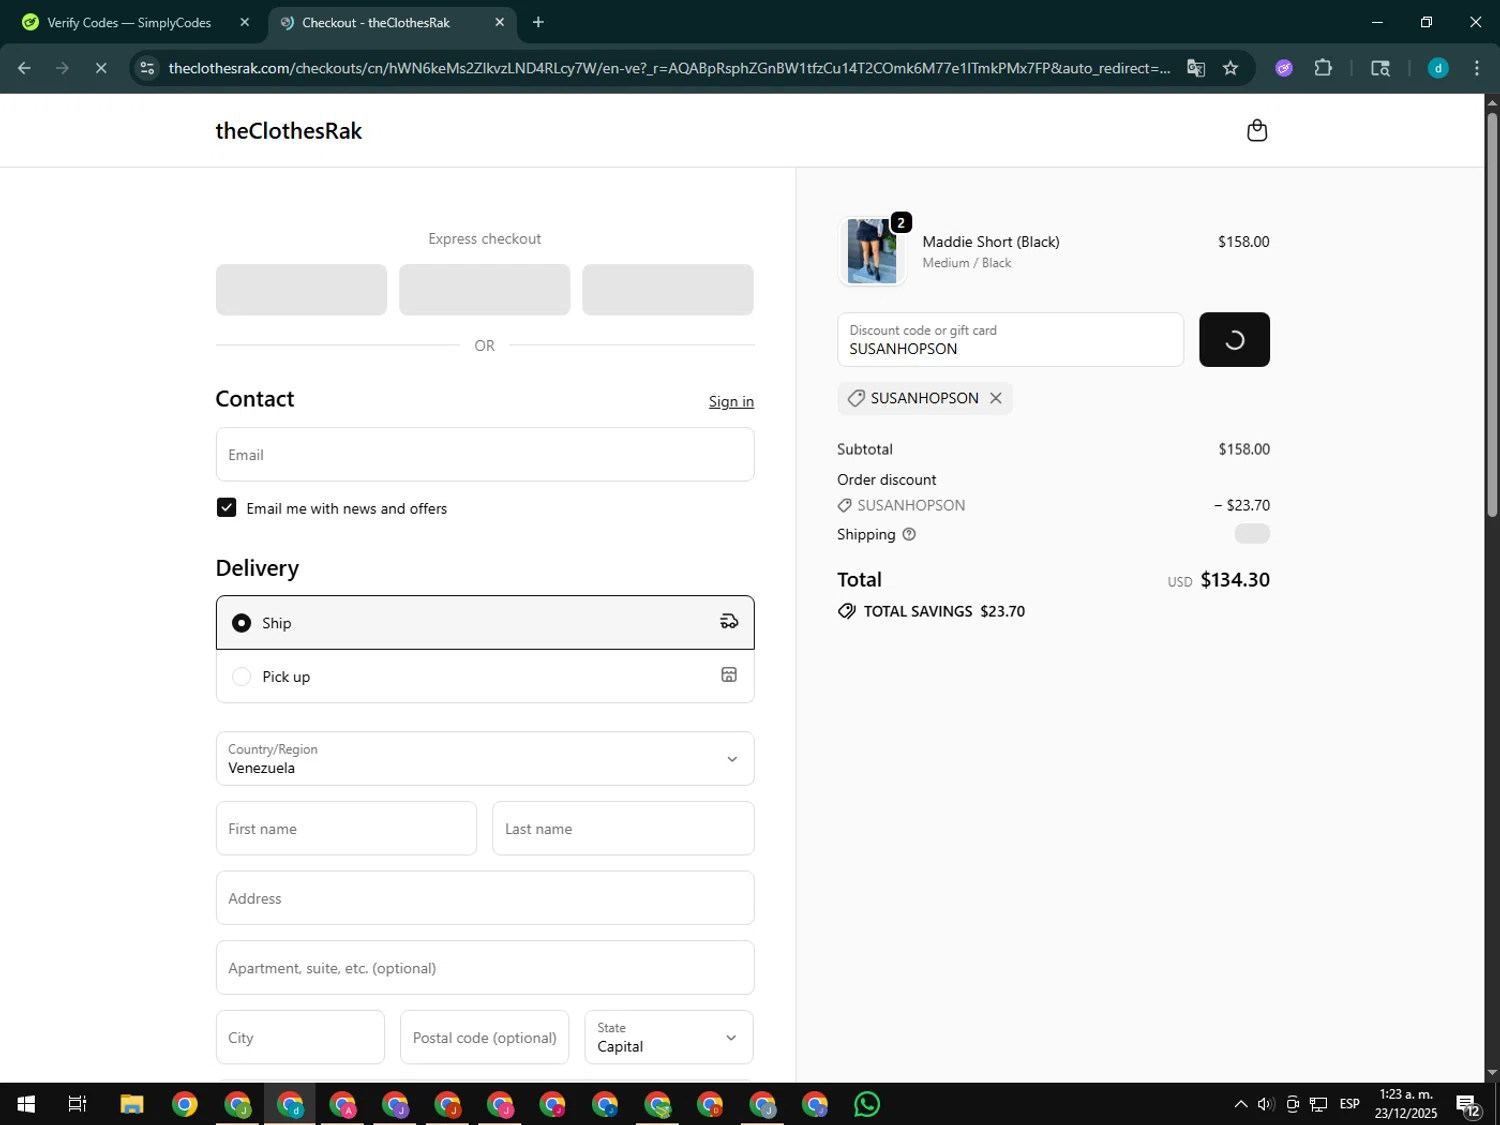Screen dimensions: 1500x1125
Task: Focus the Address field
Action: (485, 898)
